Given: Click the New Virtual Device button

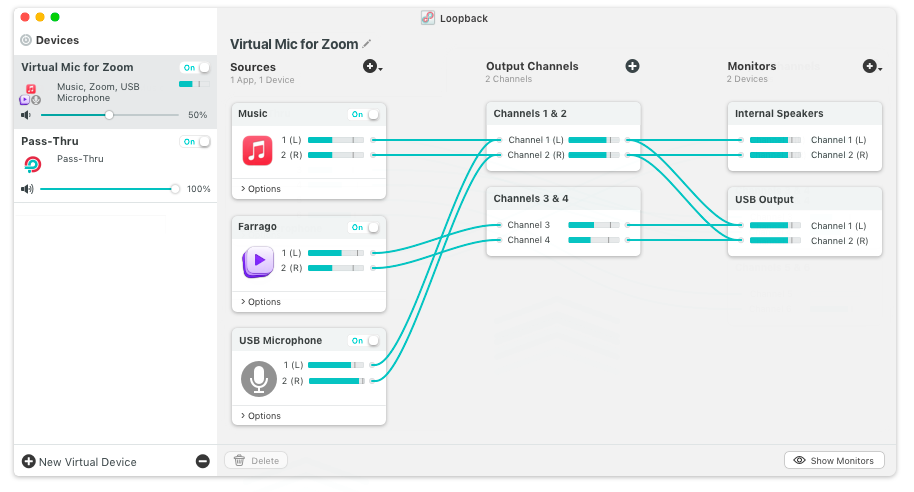Looking at the screenshot, I should coord(79,462).
